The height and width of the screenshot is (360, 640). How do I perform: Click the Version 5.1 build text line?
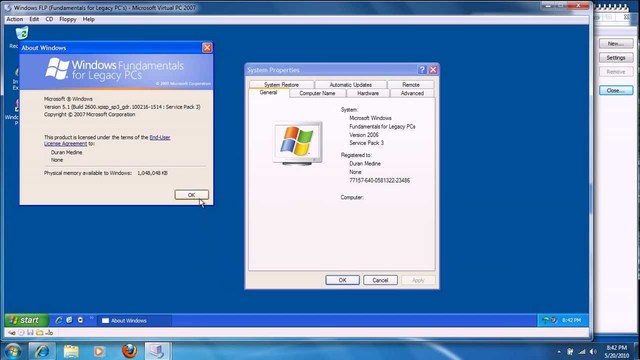(x=122, y=107)
